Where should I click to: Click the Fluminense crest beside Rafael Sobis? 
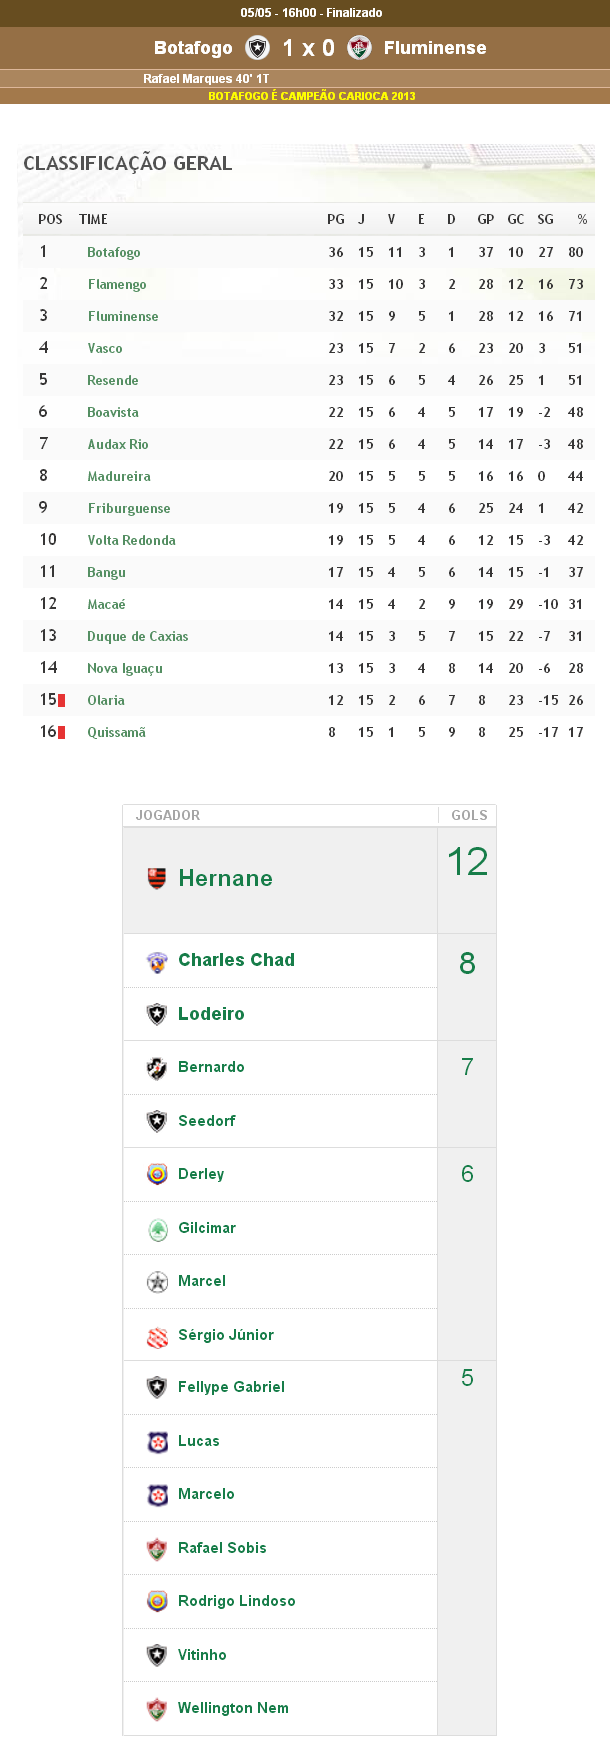pos(157,1549)
